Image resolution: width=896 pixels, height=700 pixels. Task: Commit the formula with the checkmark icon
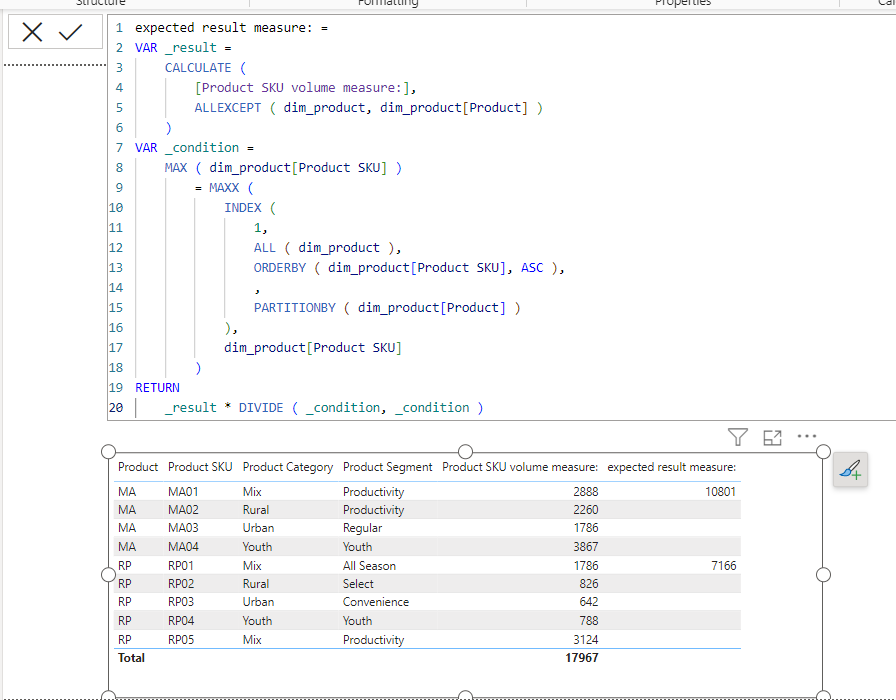point(71,32)
